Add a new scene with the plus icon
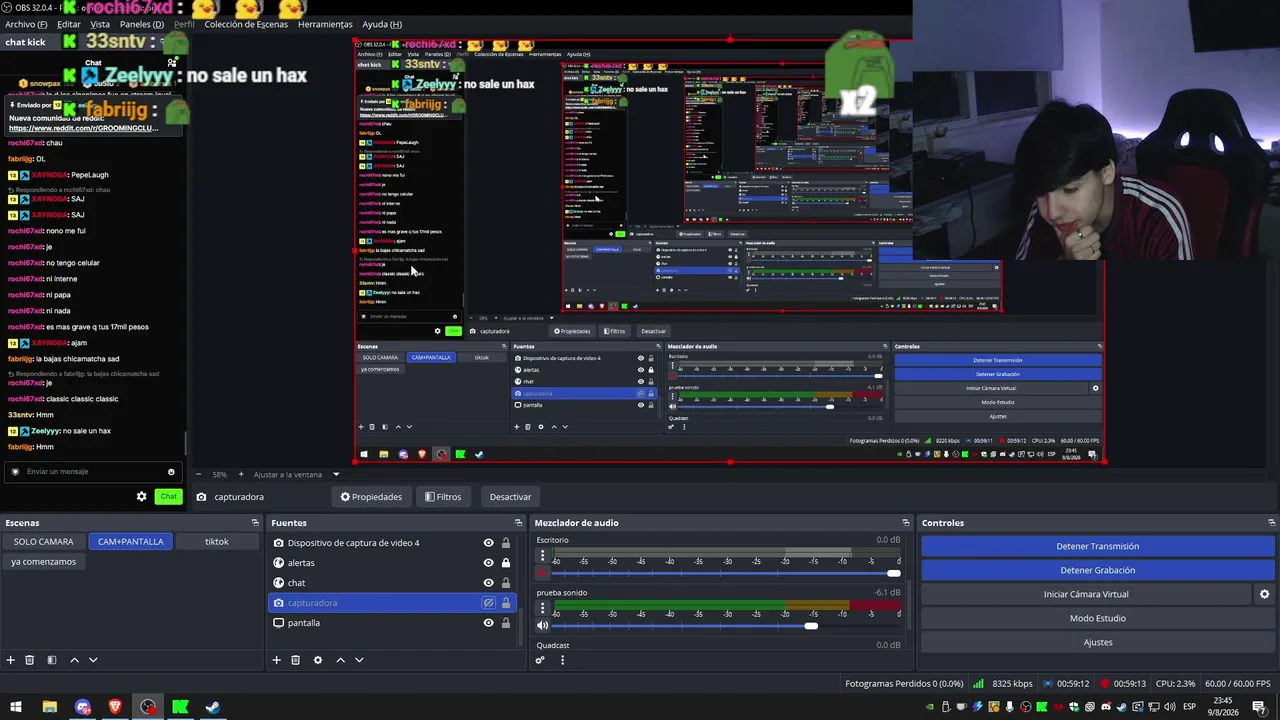The height and width of the screenshot is (720, 1280). (11, 660)
